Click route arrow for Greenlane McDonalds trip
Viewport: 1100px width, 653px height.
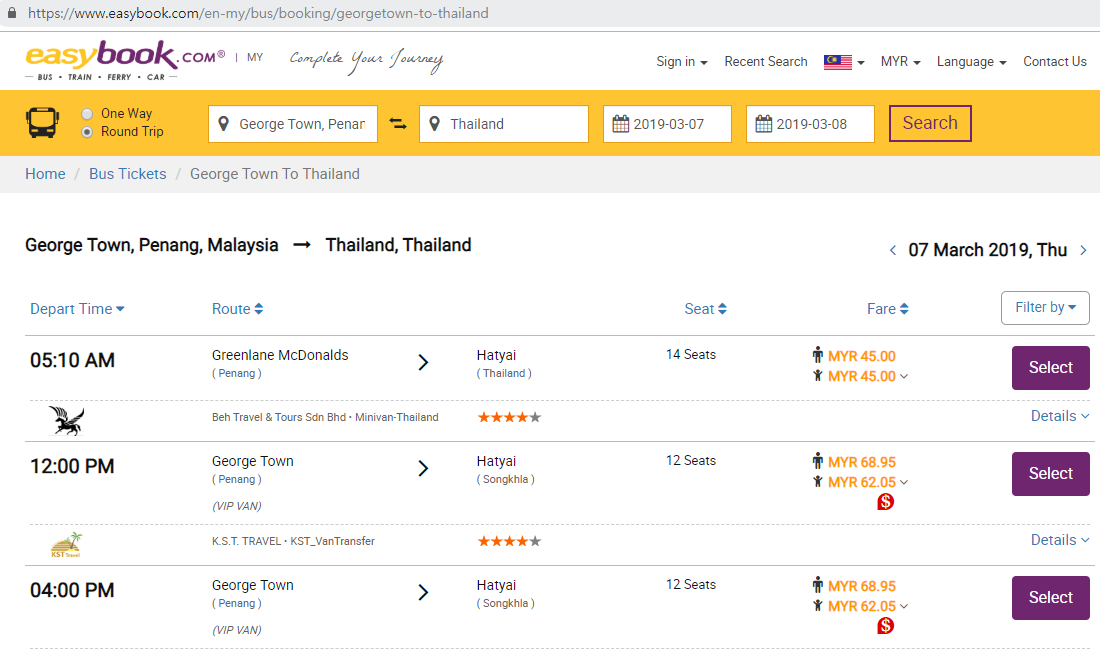coord(423,363)
